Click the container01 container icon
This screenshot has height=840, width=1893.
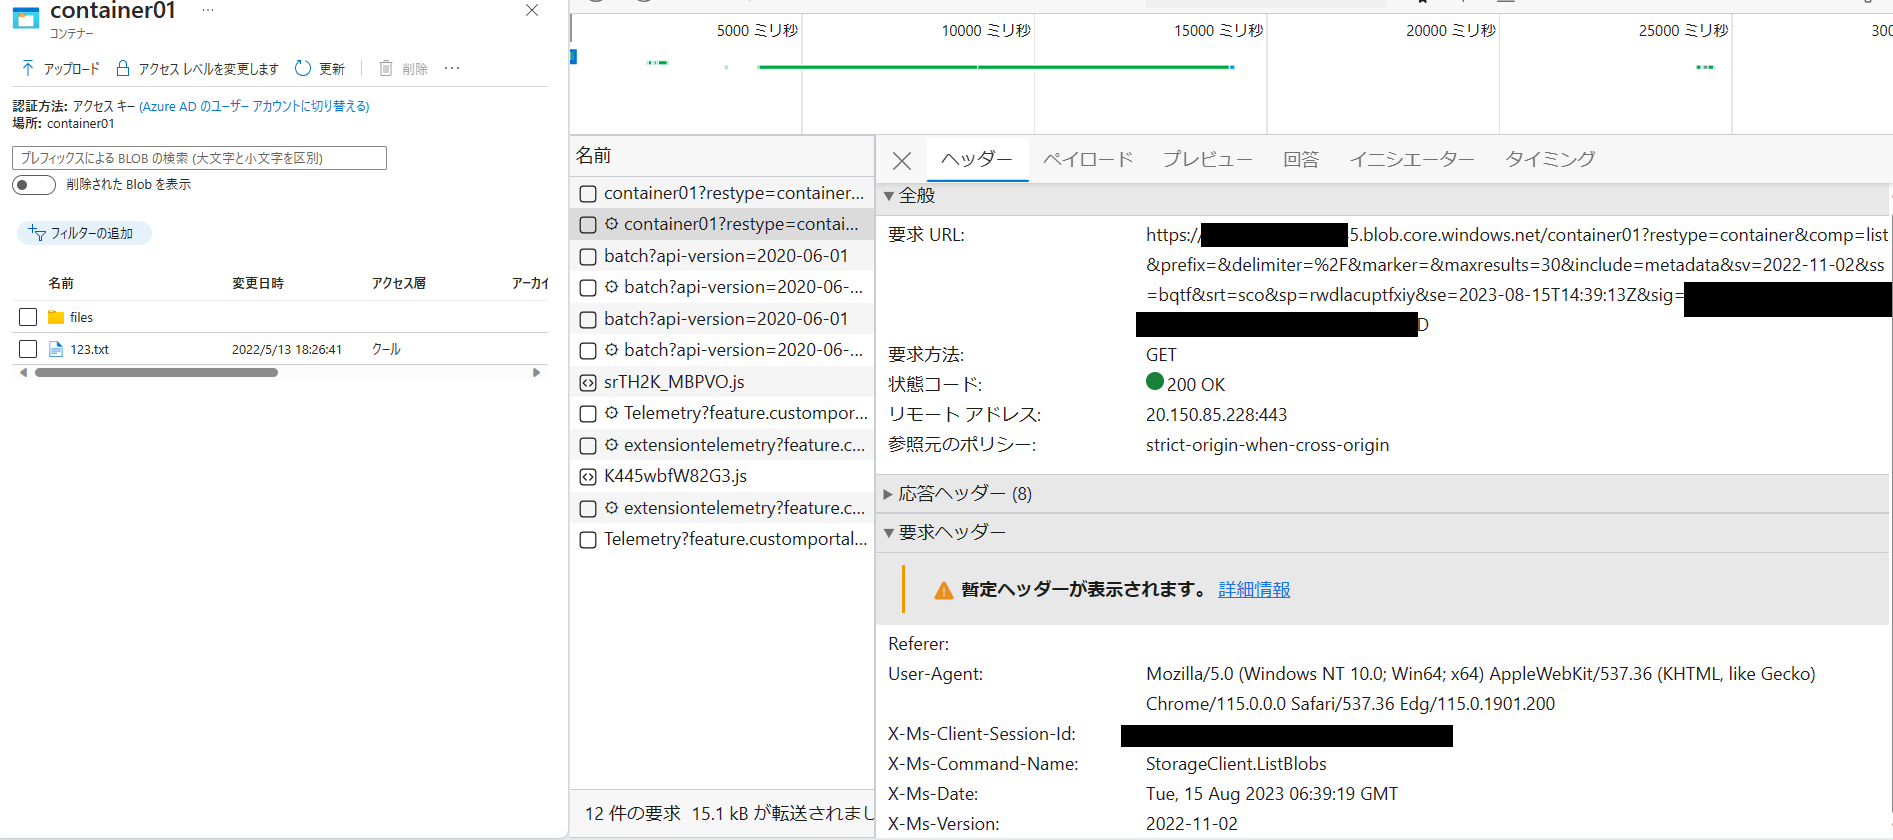point(25,17)
